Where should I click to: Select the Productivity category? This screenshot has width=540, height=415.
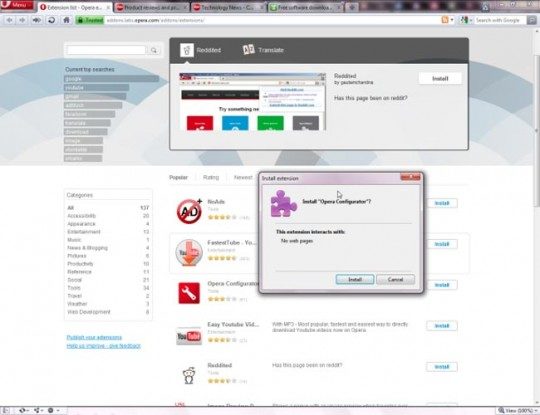[x=80, y=264]
